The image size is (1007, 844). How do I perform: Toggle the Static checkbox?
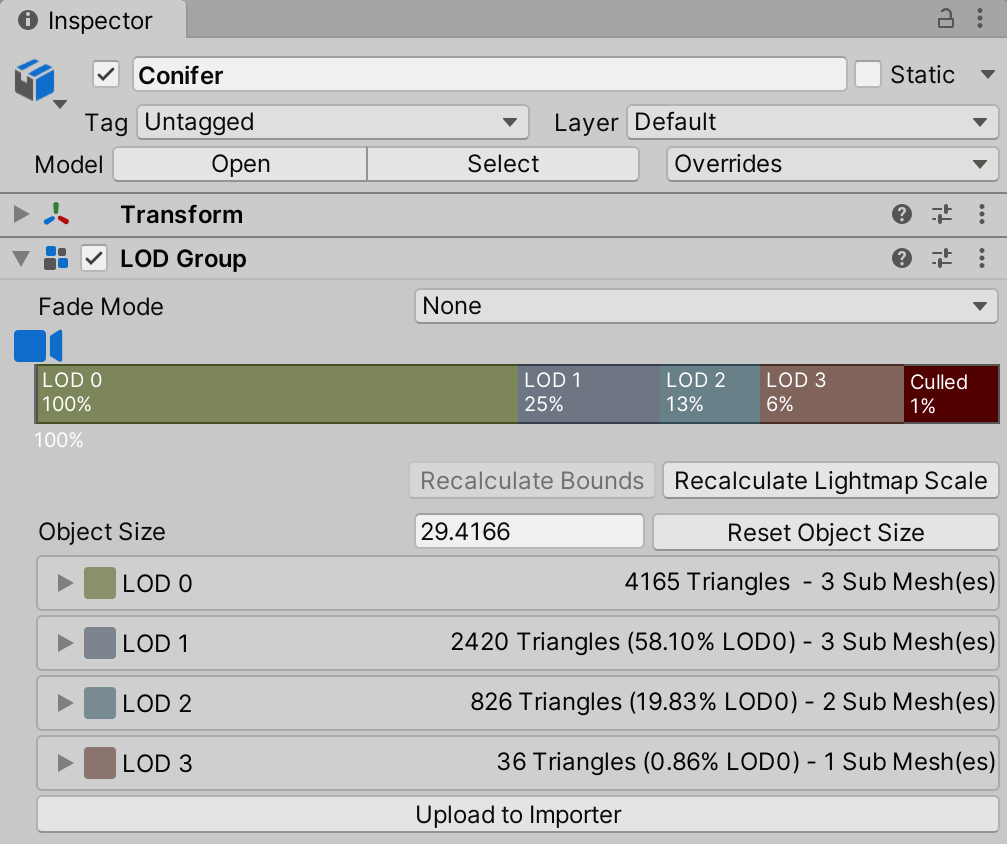tap(866, 74)
